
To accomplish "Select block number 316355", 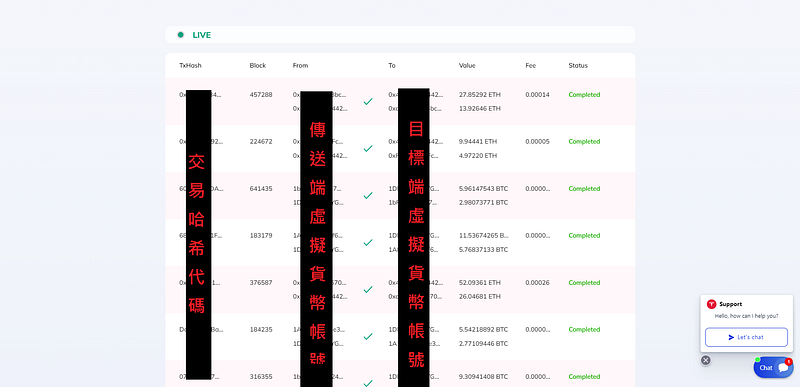I will tap(261, 376).
